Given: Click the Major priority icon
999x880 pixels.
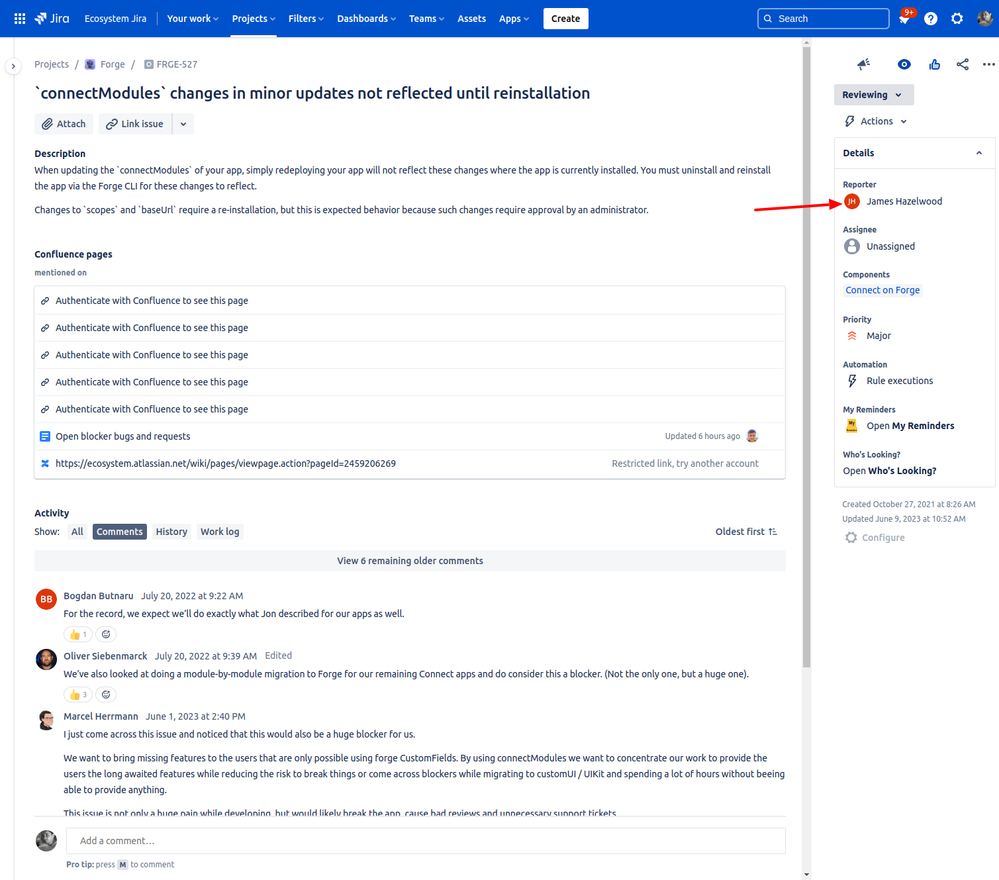Looking at the screenshot, I should click(852, 336).
